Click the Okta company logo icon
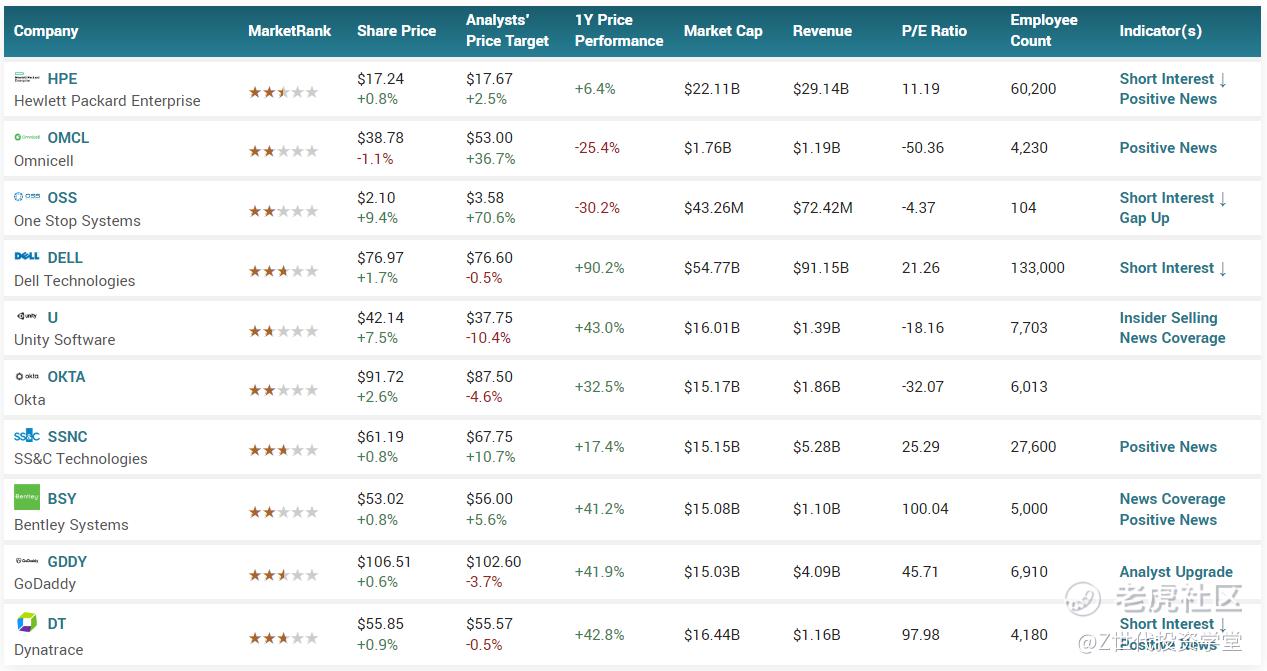This screenshot has height=671, width=1267. tap(27, 377)
